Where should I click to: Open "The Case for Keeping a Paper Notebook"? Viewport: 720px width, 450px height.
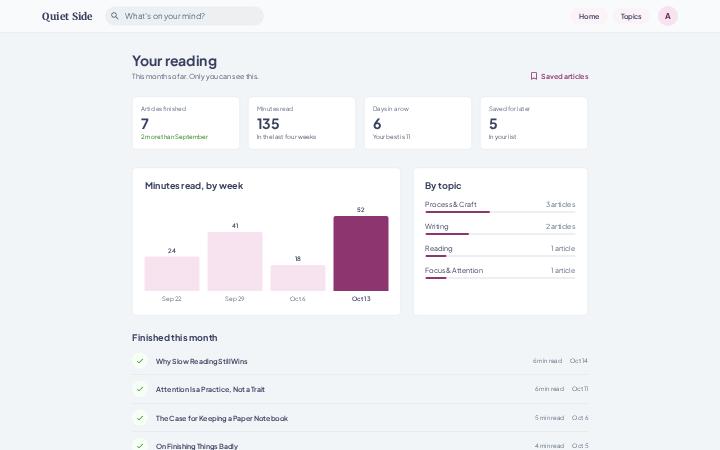point(222,418)
